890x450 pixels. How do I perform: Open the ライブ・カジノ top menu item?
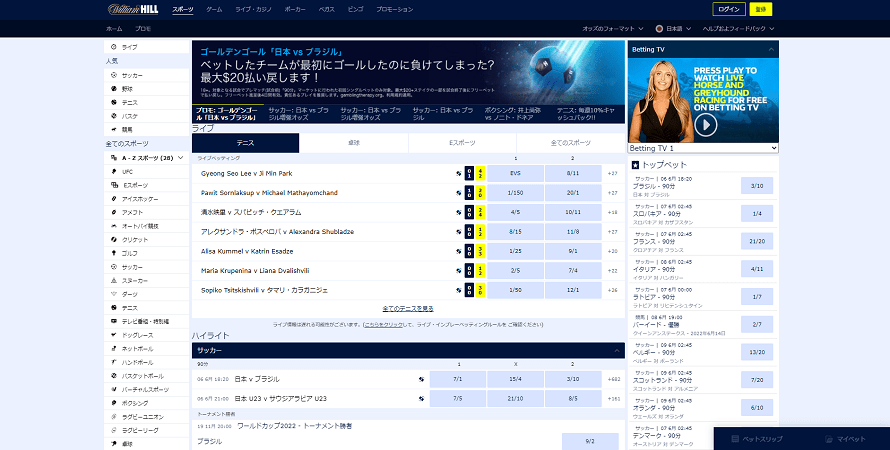pyautogui.click(x=253, y=10)
